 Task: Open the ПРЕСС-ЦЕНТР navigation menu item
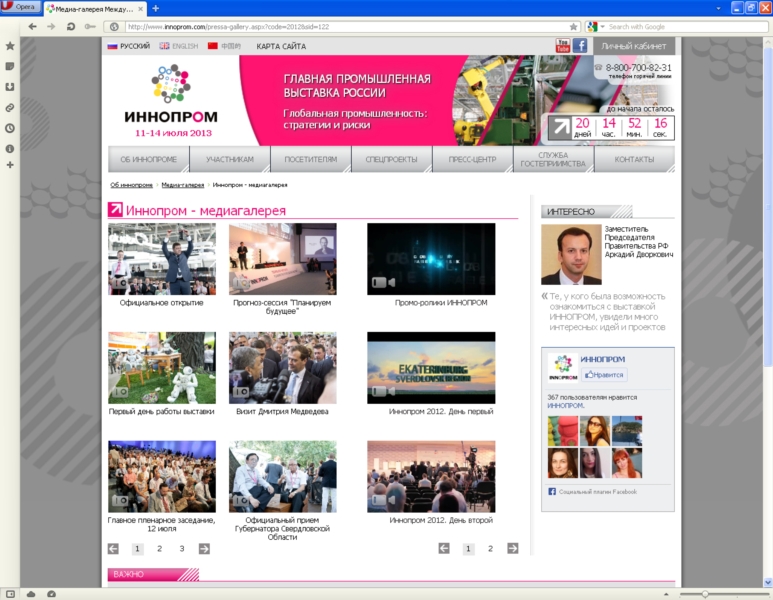tap(472, 160)
